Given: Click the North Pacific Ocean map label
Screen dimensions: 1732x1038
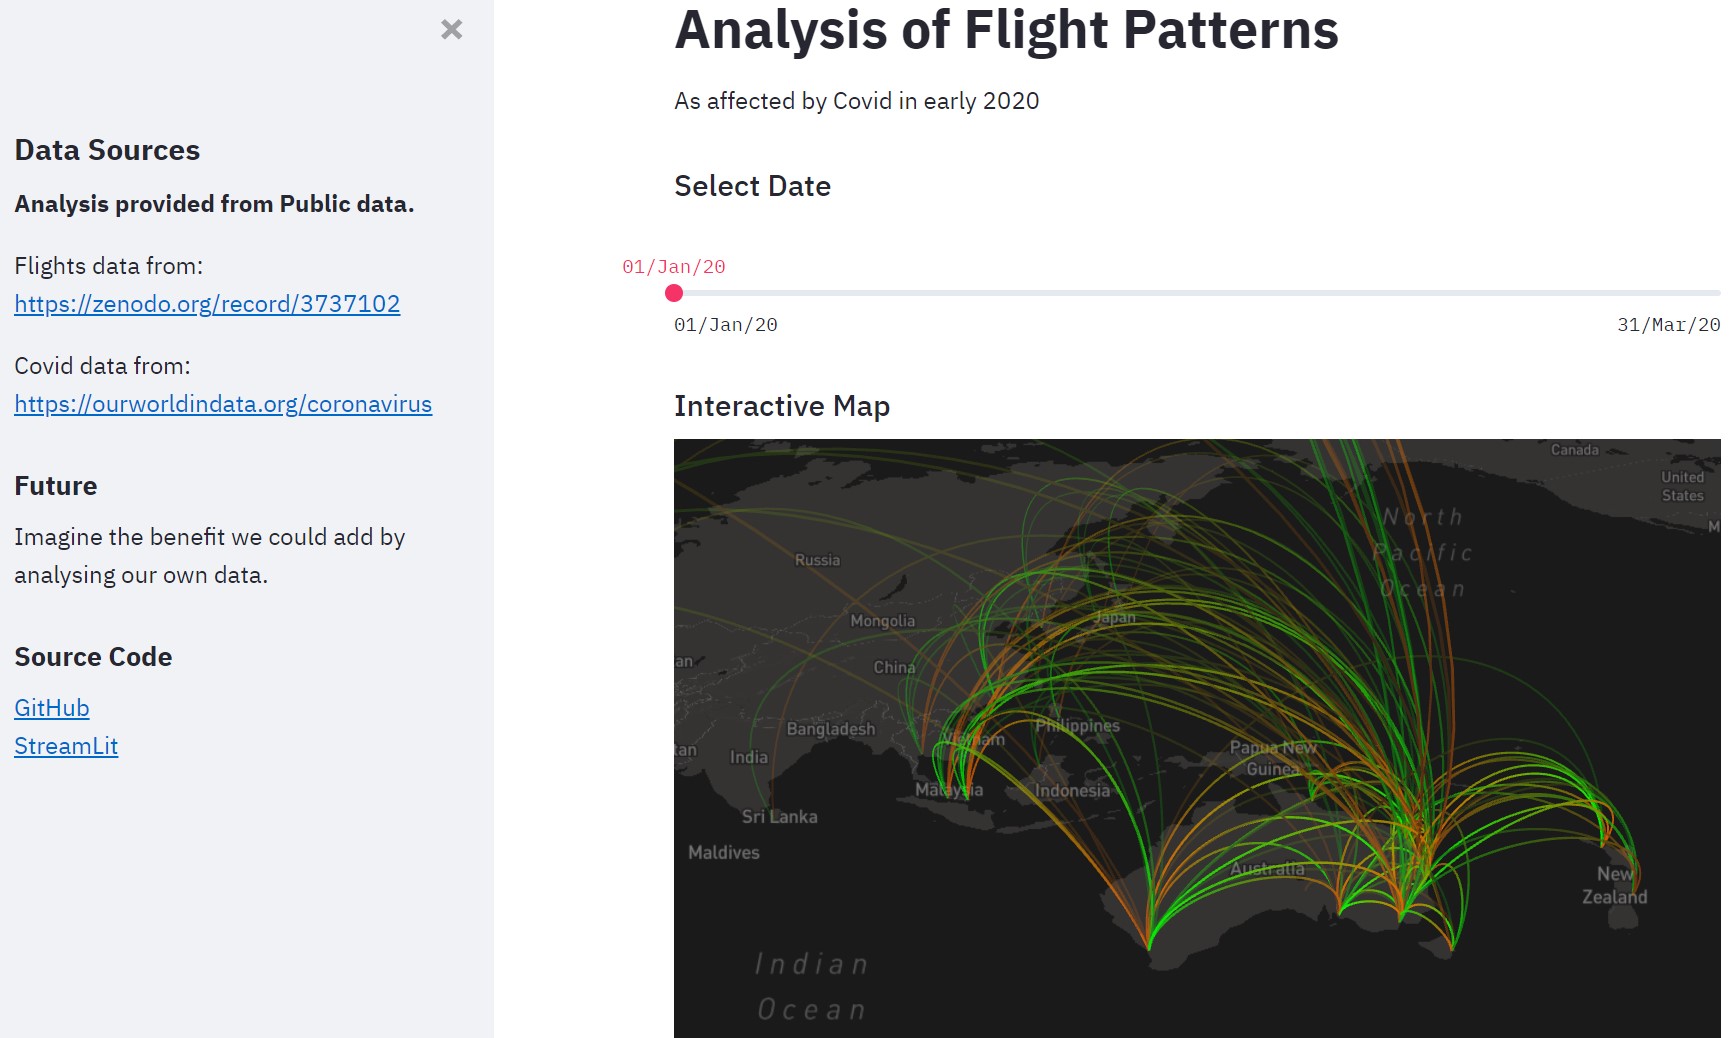Looking at the screenshot, I should [x=1423, y=553].
